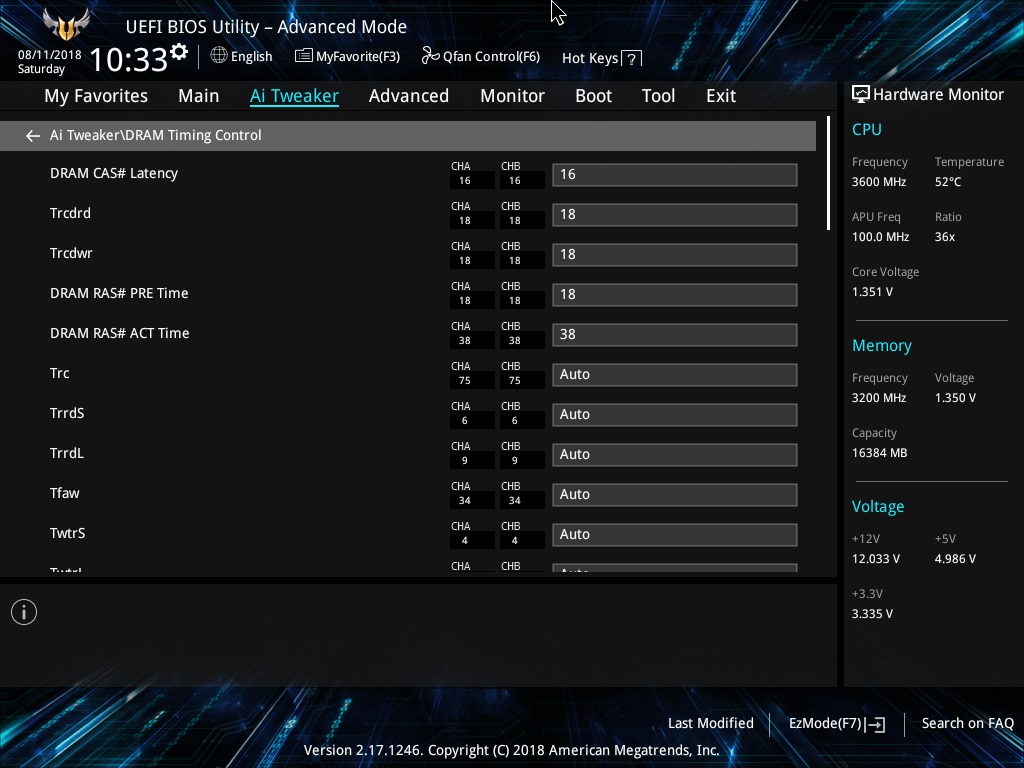The width and height of the screenshot is (1024, 768).
Task: Click the Hardware Monitor screen icon
Action: pyautogui.click(x=861, y=95)
